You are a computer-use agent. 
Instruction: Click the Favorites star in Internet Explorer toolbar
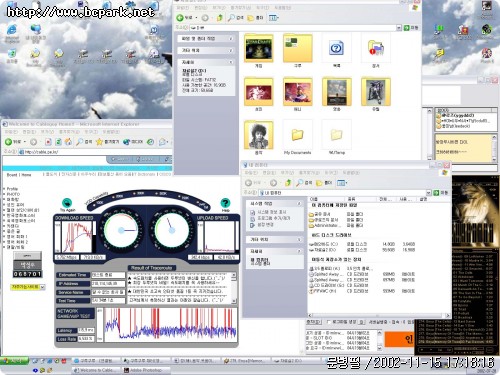99,142
